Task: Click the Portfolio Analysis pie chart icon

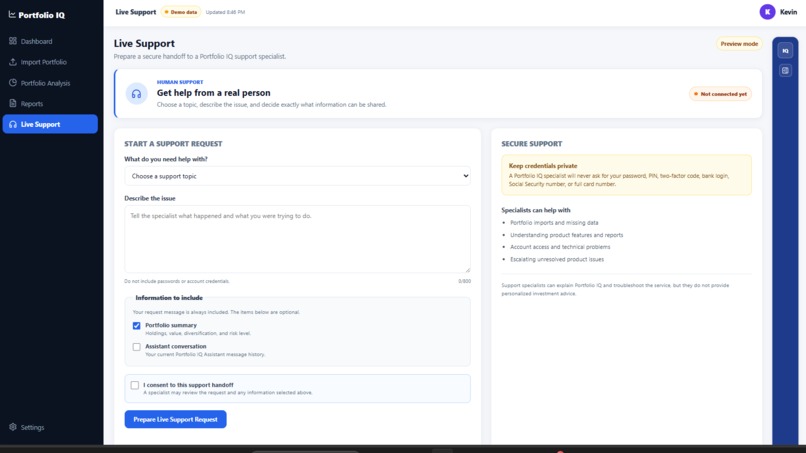Action: point(13,82)
